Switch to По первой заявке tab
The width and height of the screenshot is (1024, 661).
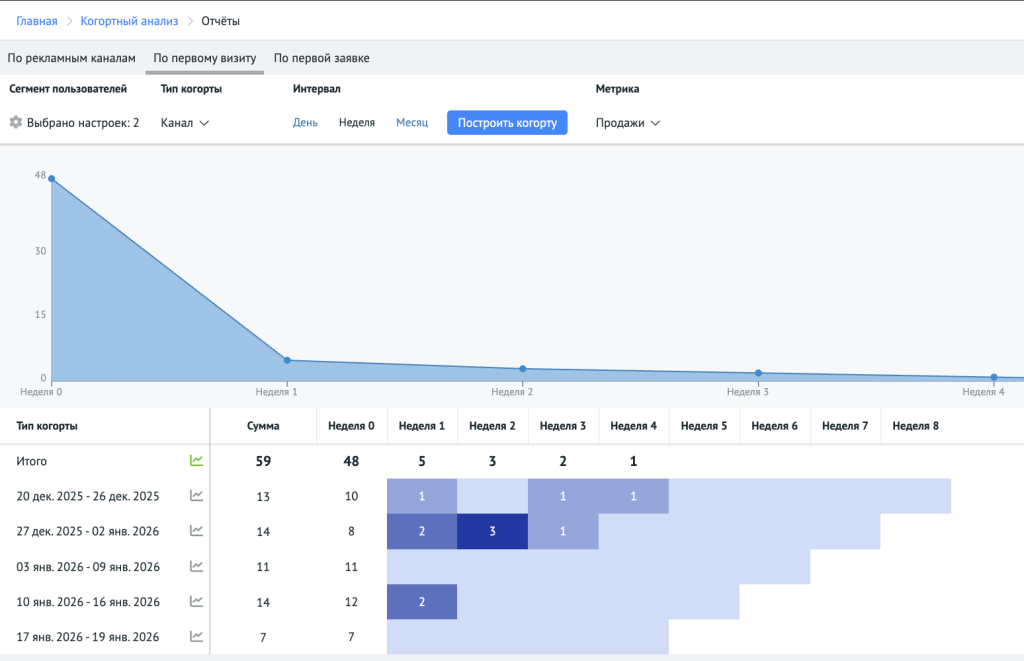pyautogui.click(x=321, y=58)
